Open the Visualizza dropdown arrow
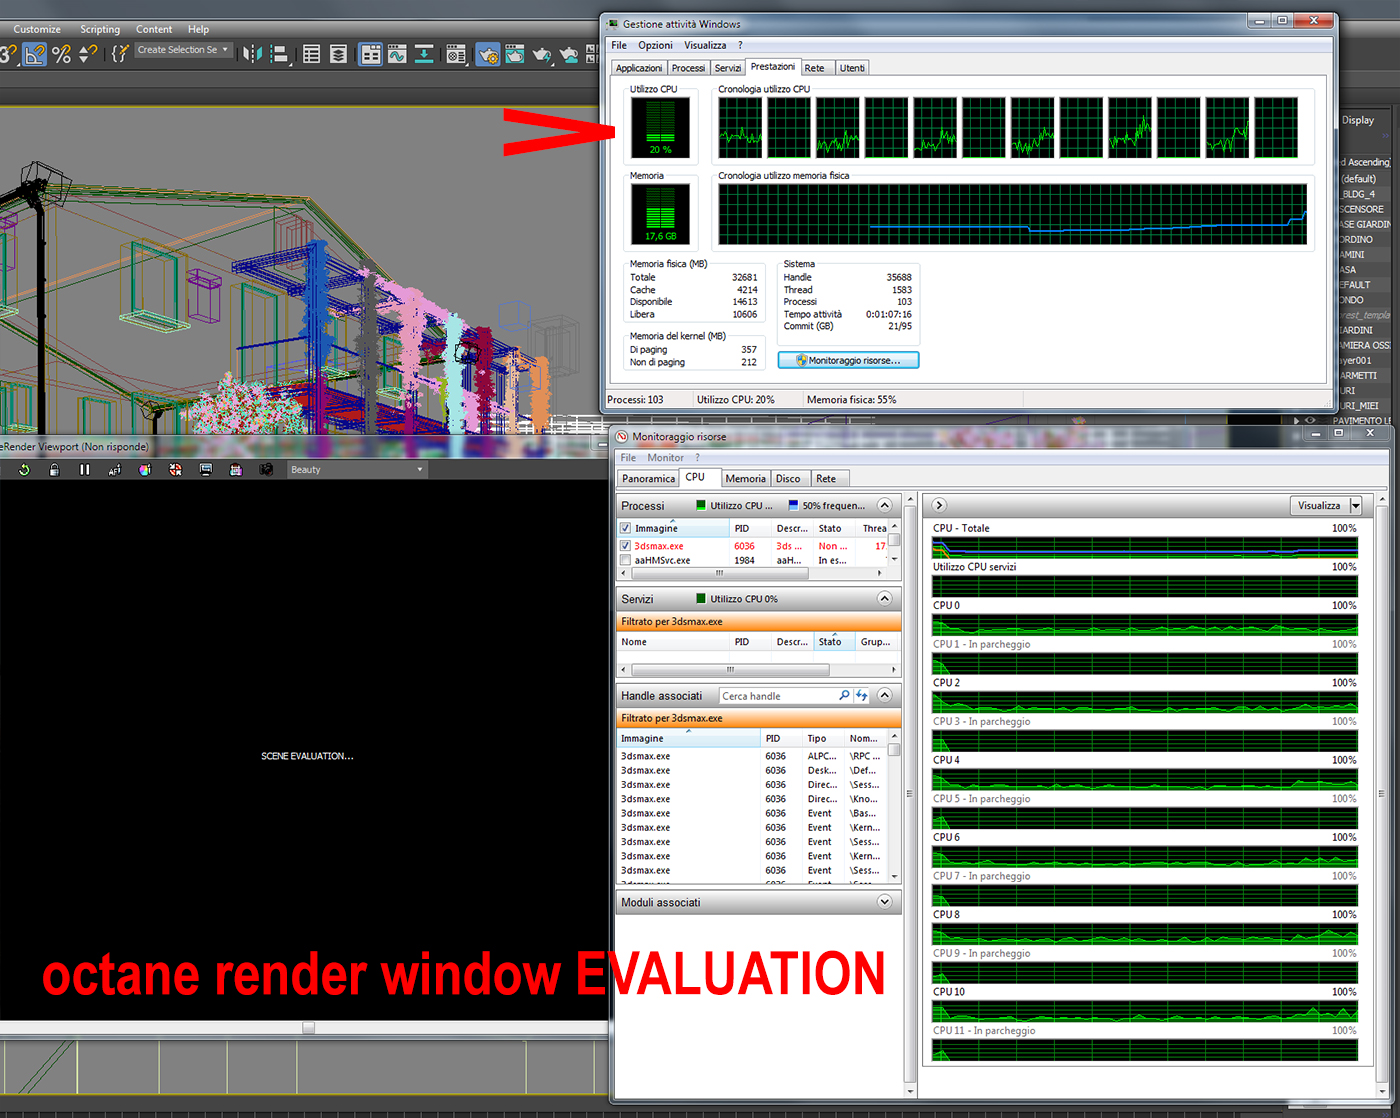The width and height of the screenshot is (1400, 1118). point(1356,506)
